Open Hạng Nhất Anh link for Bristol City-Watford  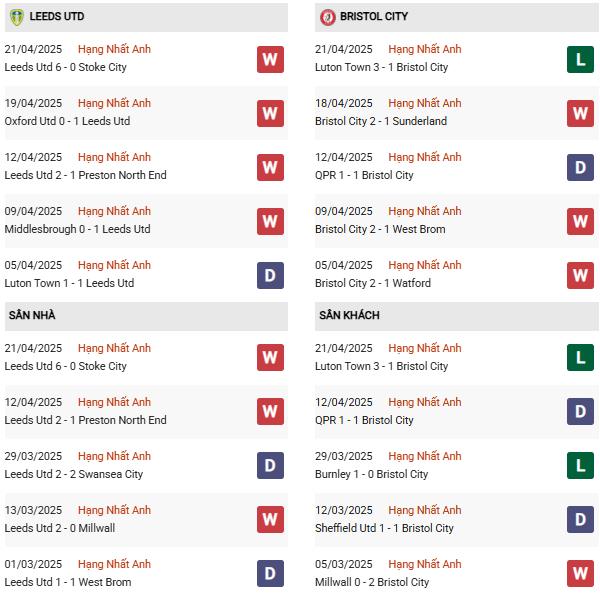click(x=425, y=265)
